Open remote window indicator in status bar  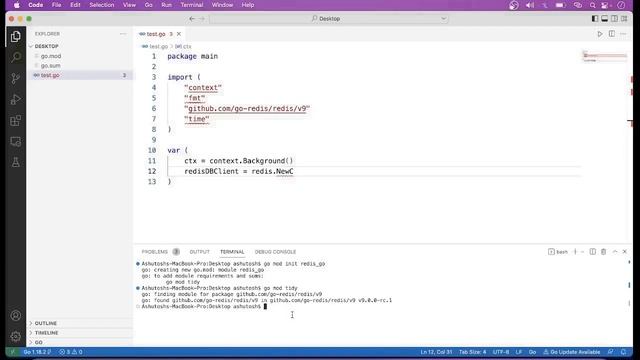12,352
